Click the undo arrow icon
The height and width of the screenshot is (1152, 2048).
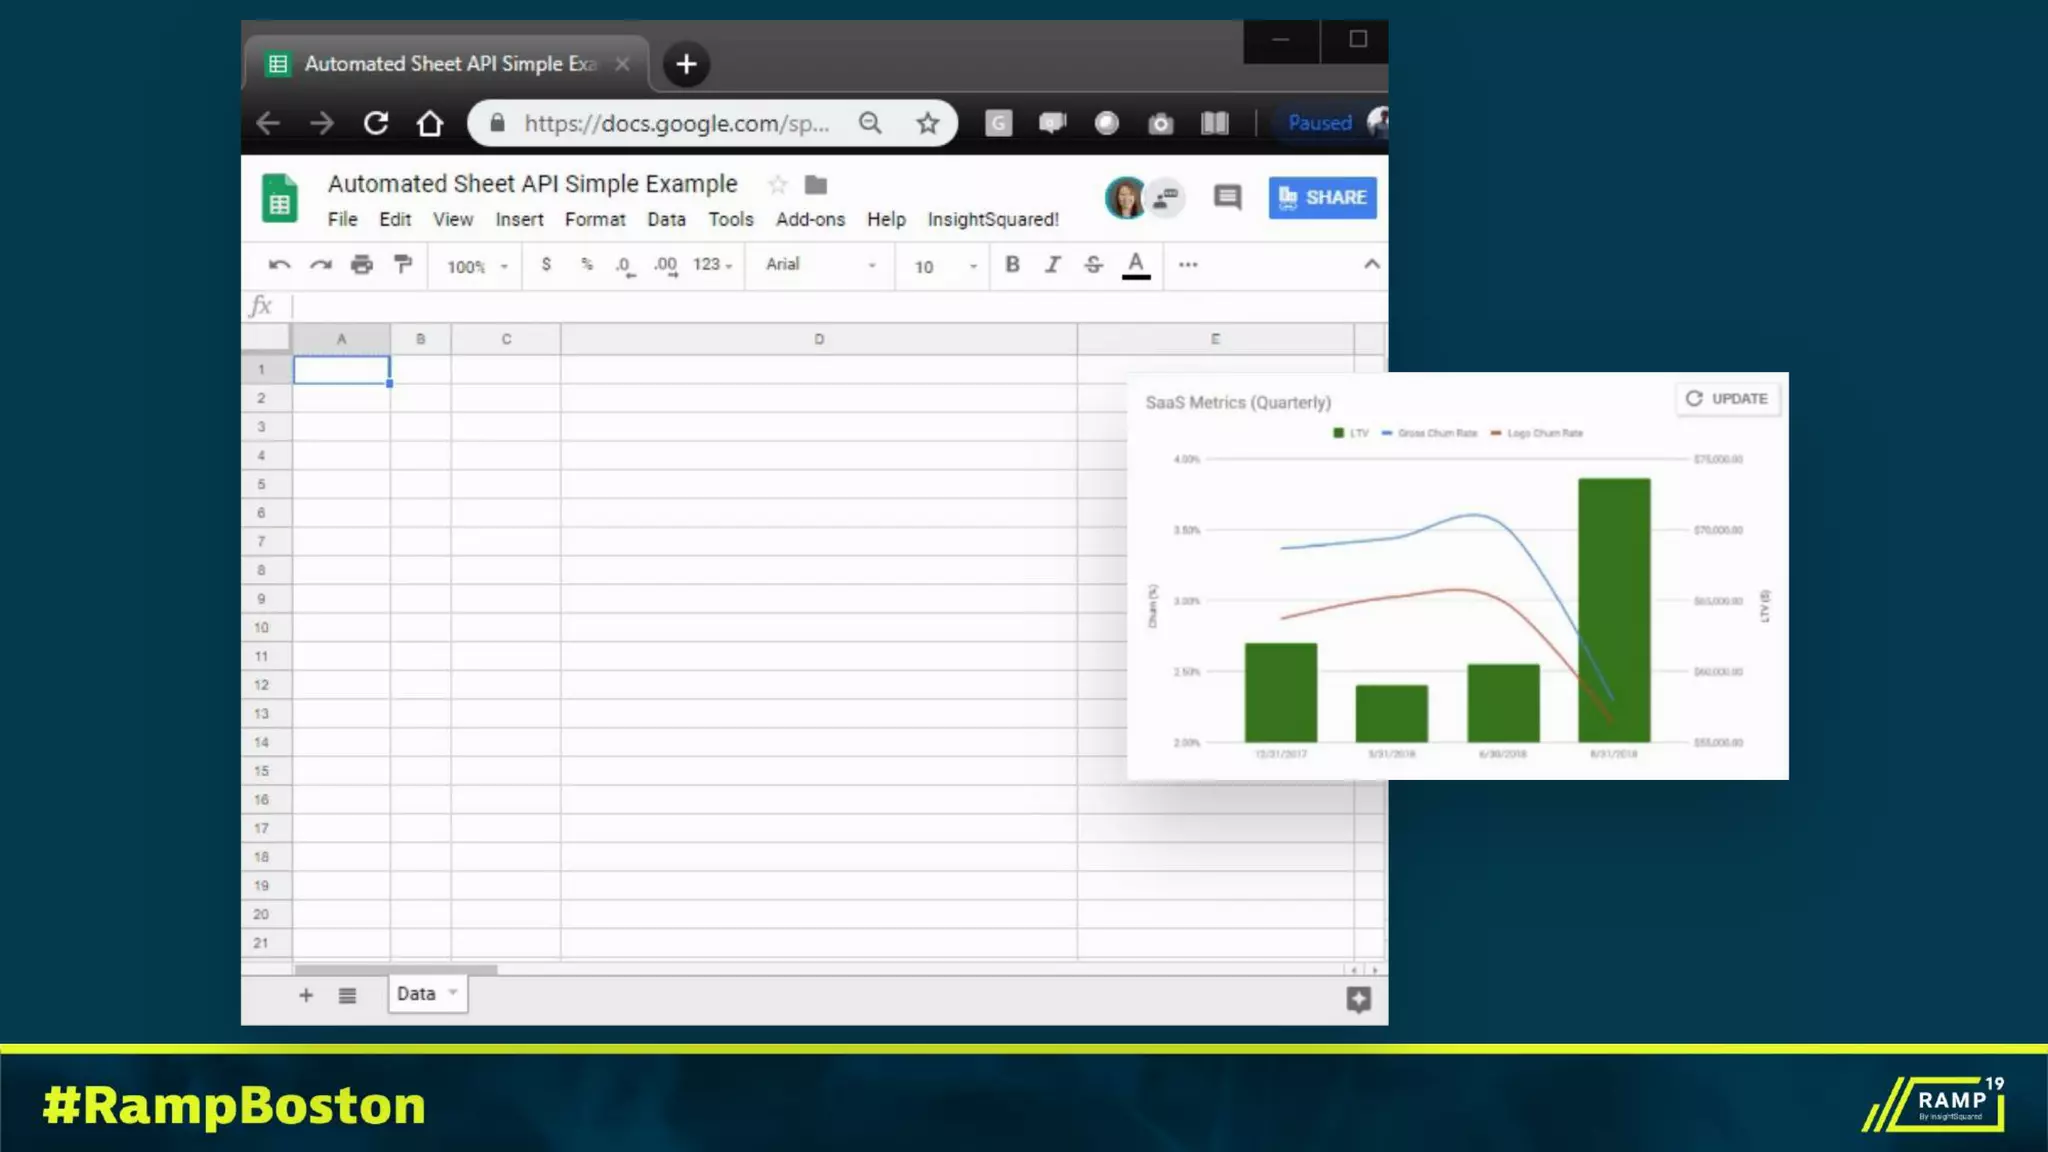[279, 265]
